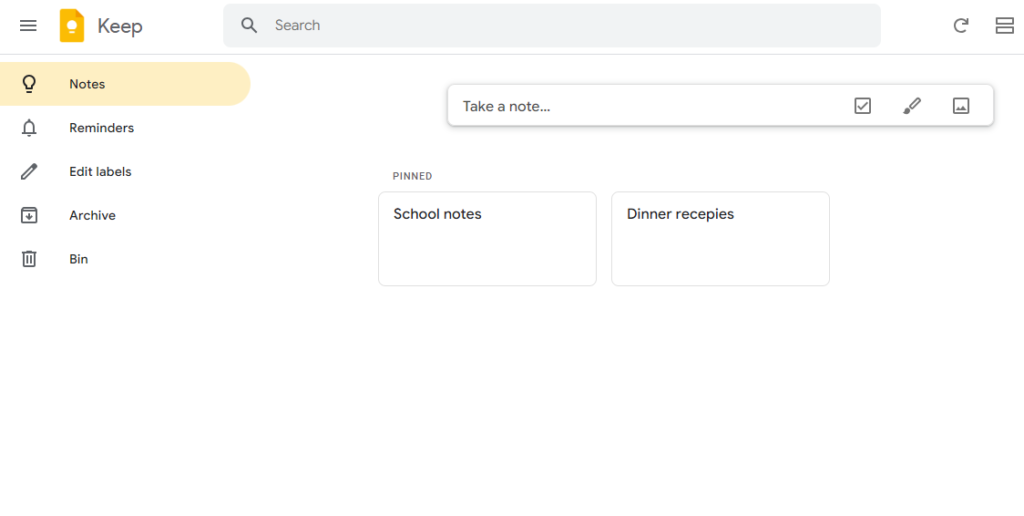Viewport: 1024px width, 516px height.
Task: Open the School notes note
Action: tap(487, 238)
